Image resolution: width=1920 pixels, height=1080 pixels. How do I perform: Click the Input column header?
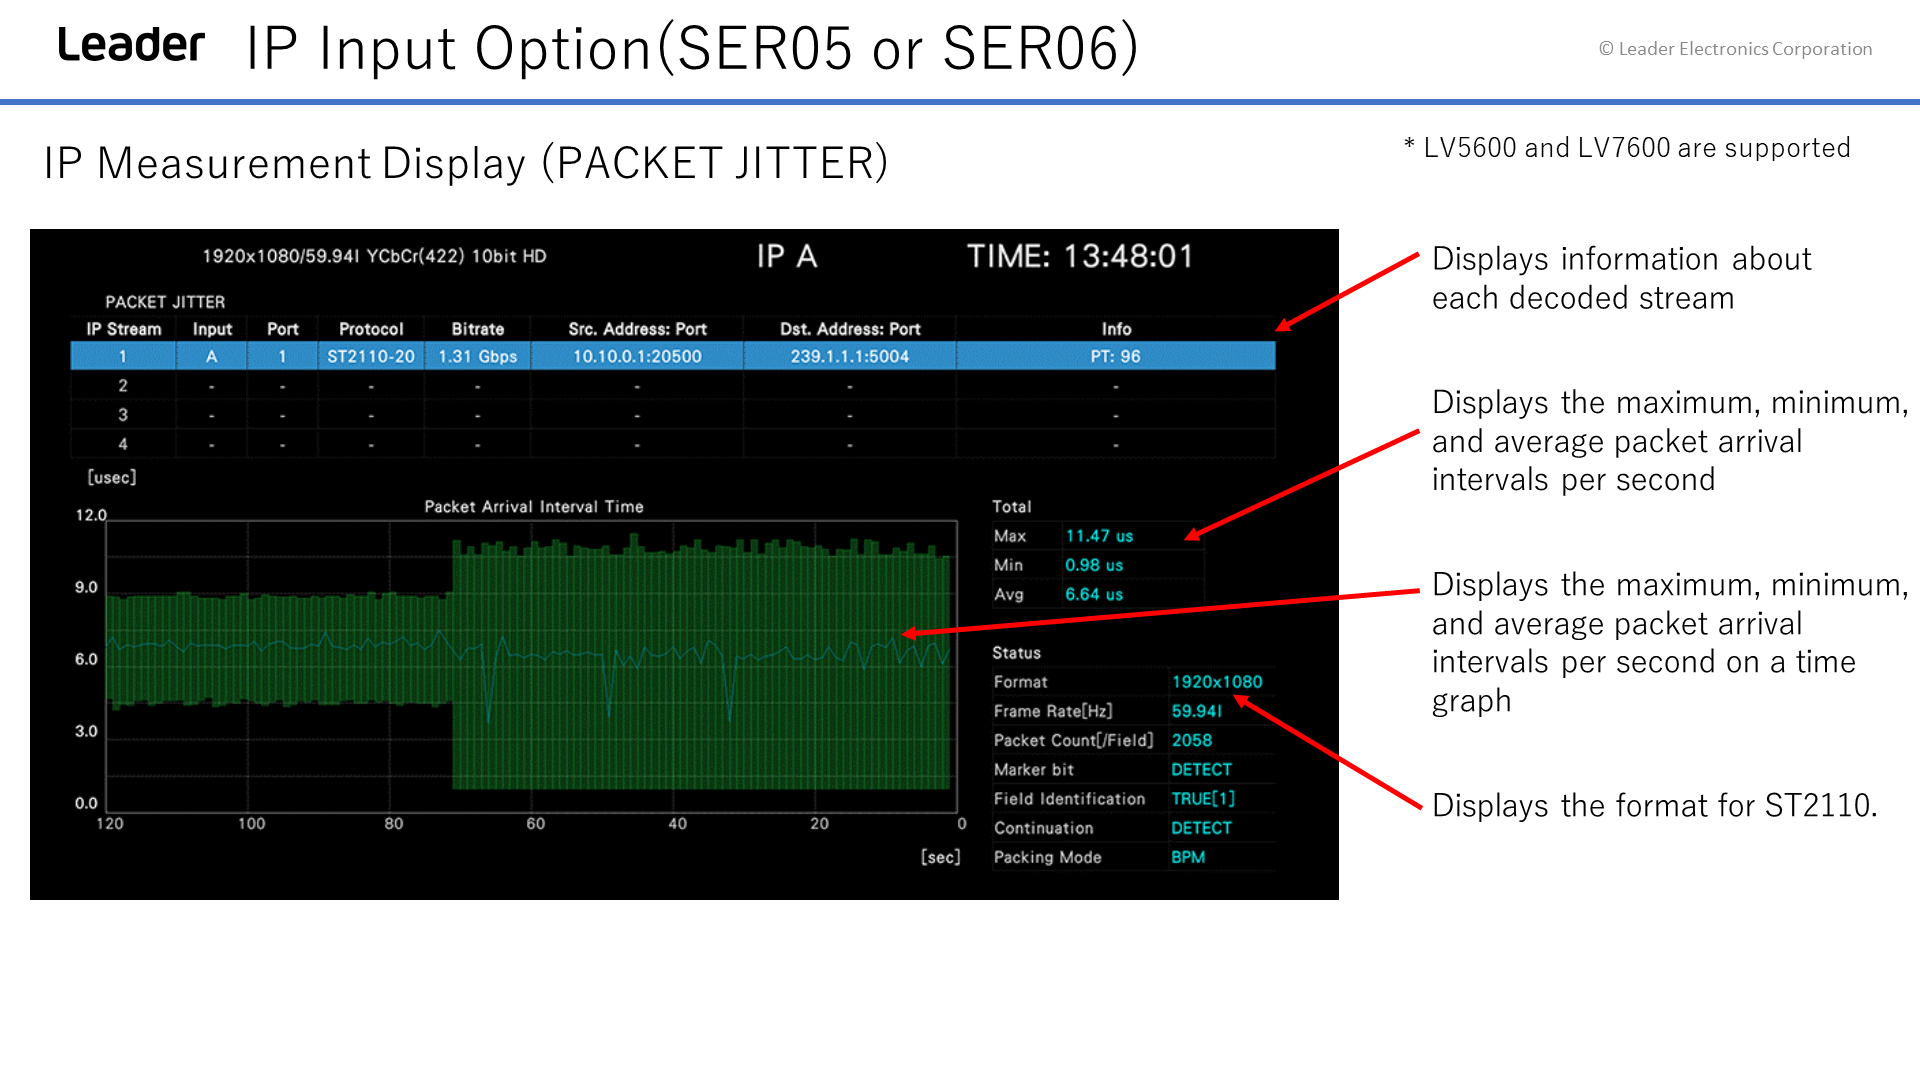212,329
